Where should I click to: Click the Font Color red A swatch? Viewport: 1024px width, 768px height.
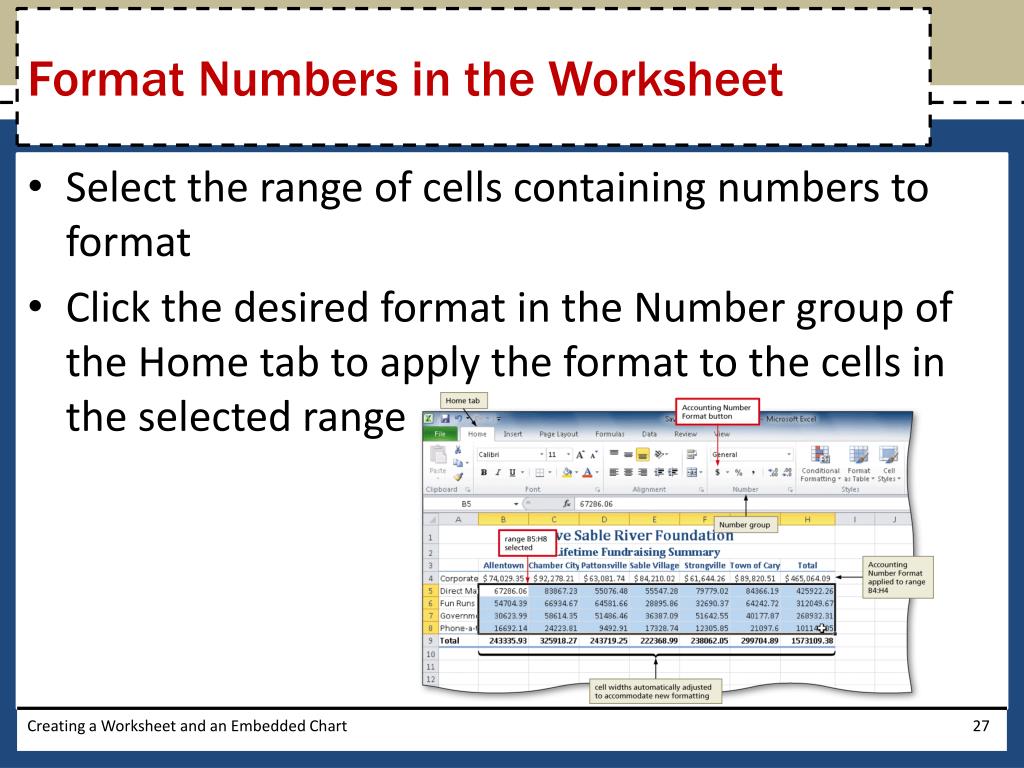coord(587,472)
